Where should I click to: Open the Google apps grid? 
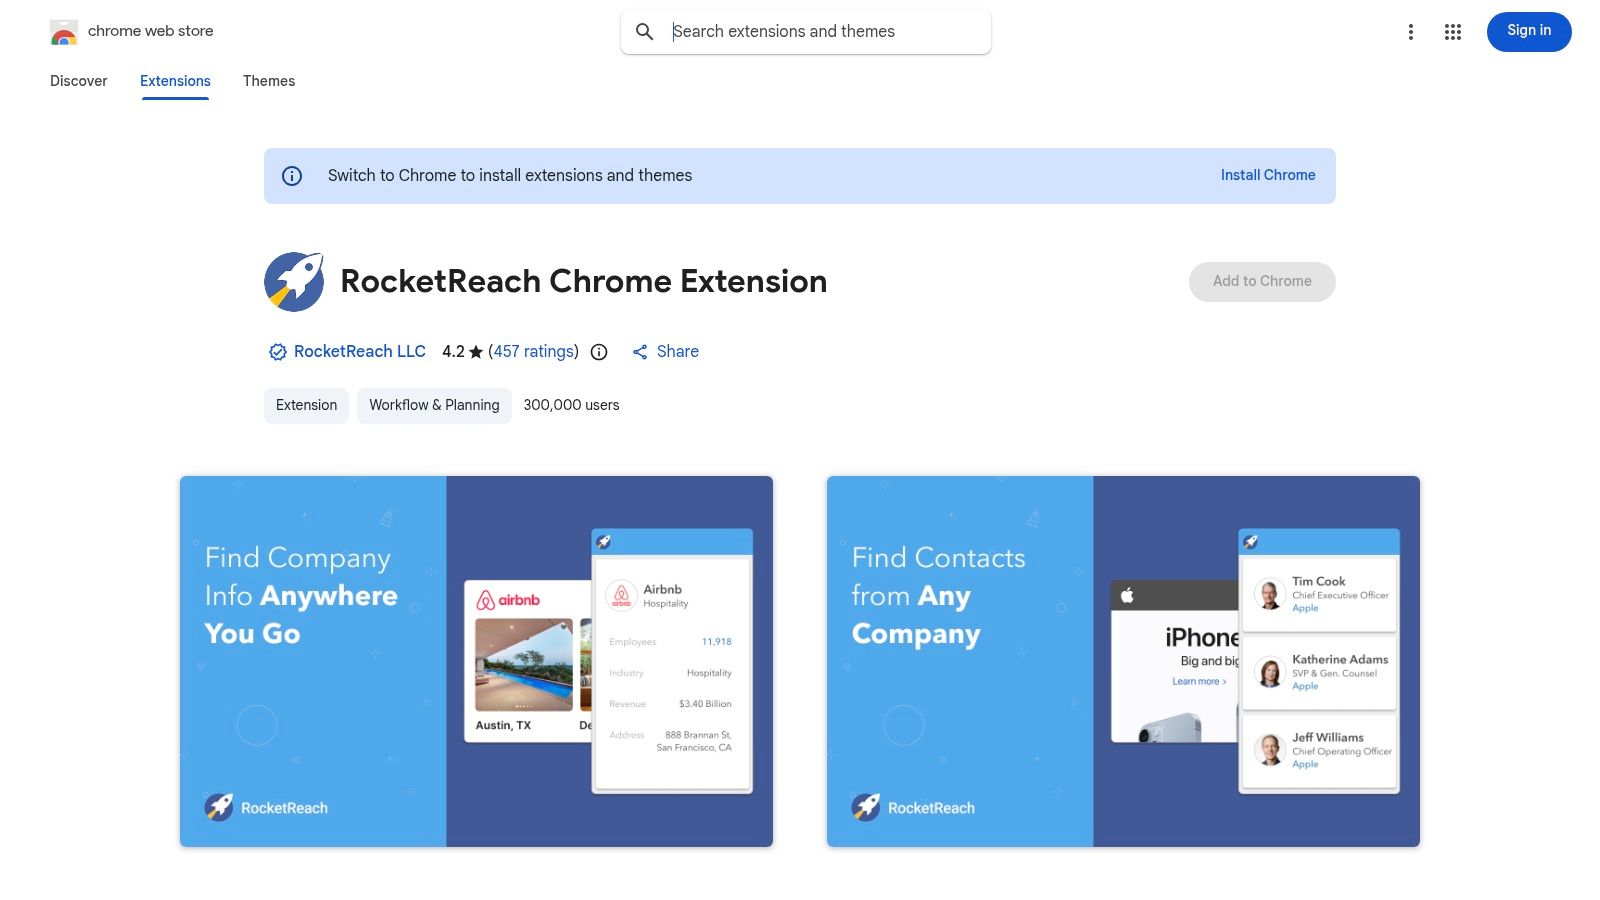click(1453, 32)
